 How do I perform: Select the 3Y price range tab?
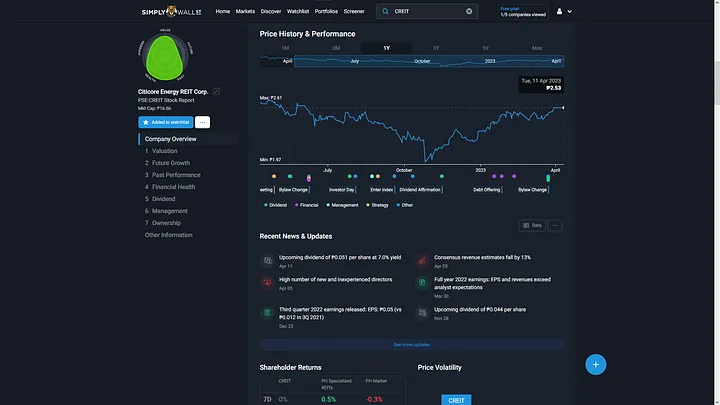pos(436,48)
